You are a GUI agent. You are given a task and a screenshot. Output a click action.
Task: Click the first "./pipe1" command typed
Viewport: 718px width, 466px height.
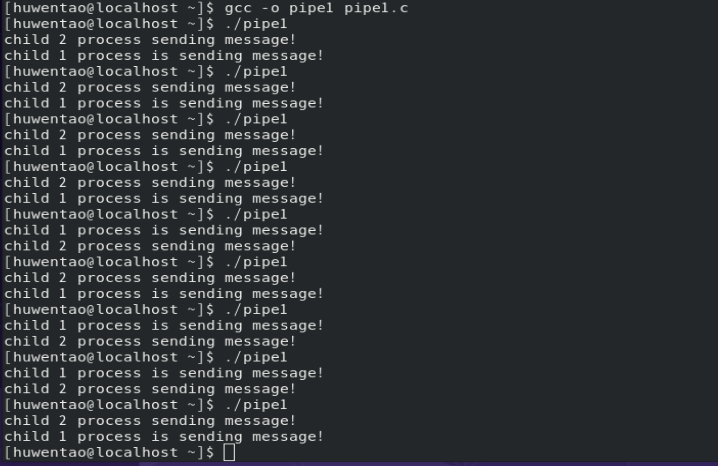pyautogui.click(x=256, y=23)
